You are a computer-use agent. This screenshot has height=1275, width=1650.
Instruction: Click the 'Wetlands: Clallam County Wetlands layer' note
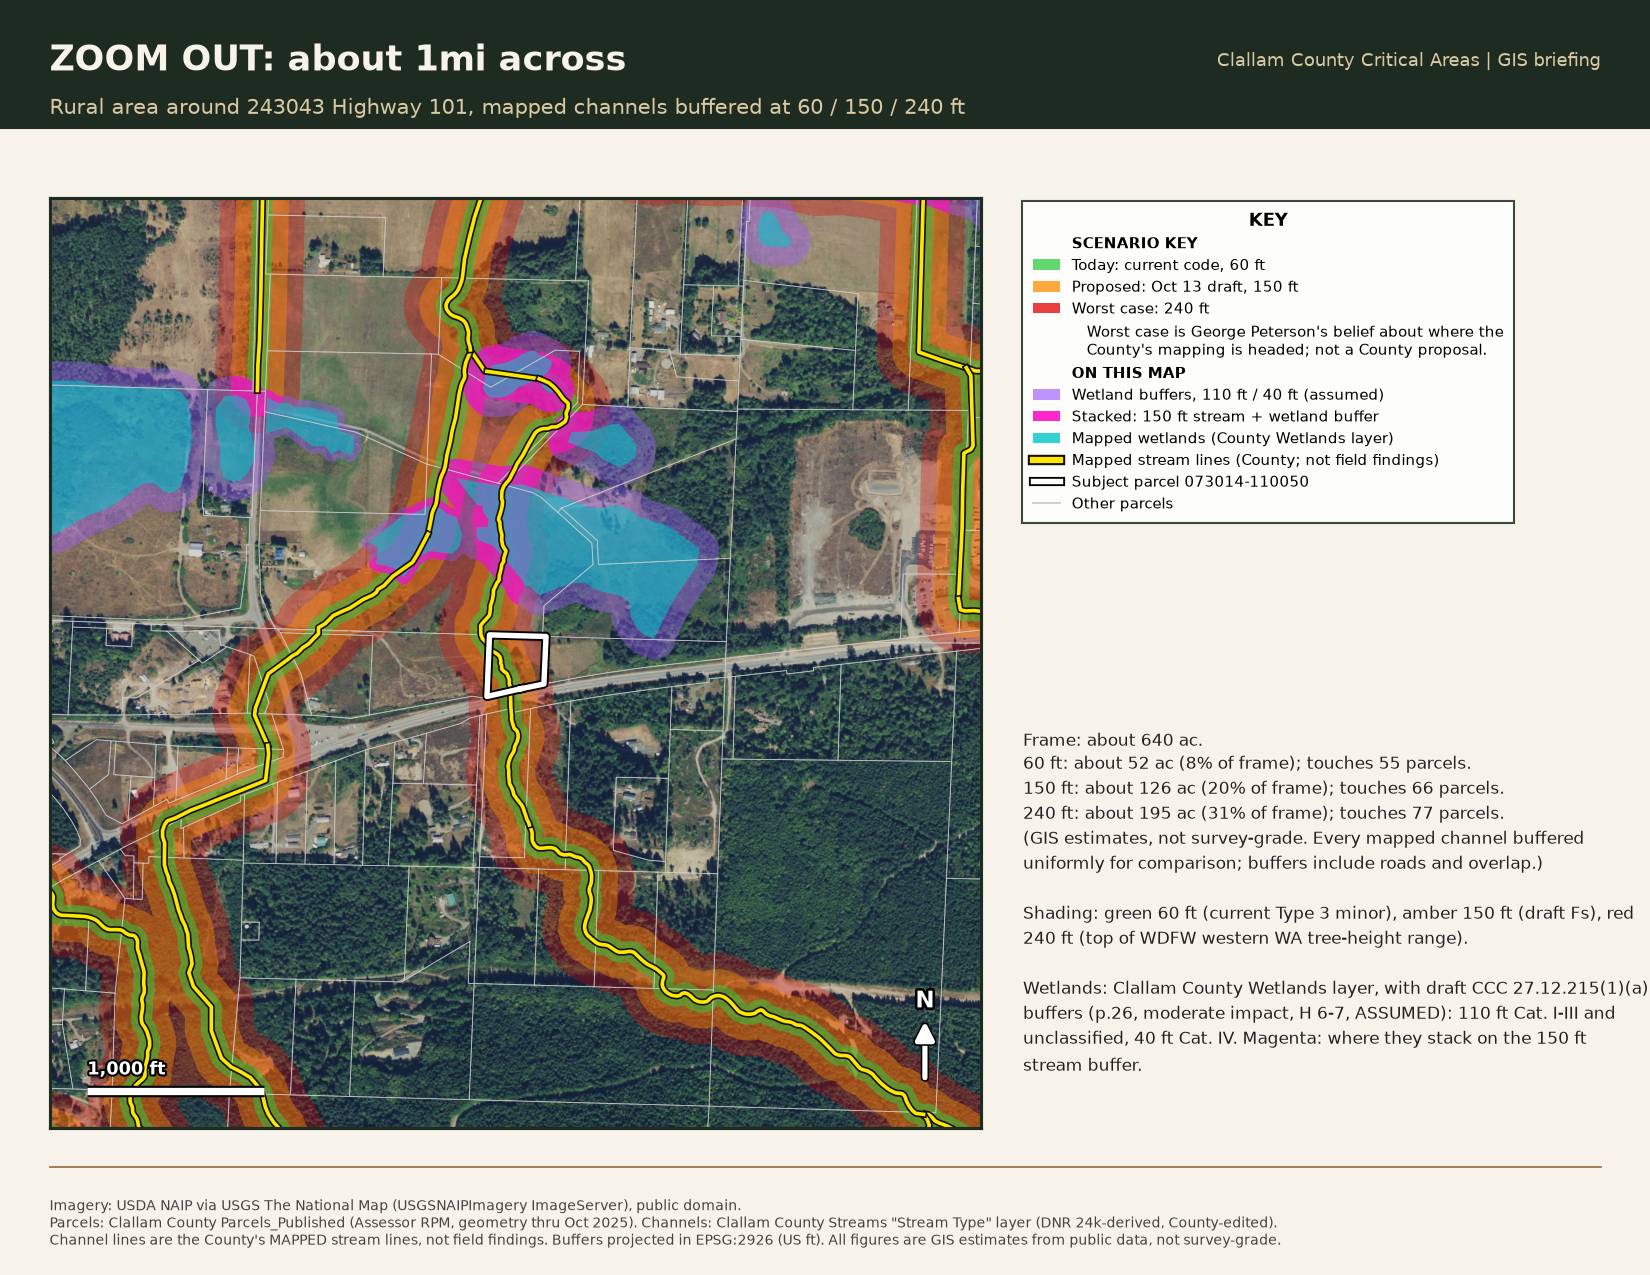tap(1335, 1026)
